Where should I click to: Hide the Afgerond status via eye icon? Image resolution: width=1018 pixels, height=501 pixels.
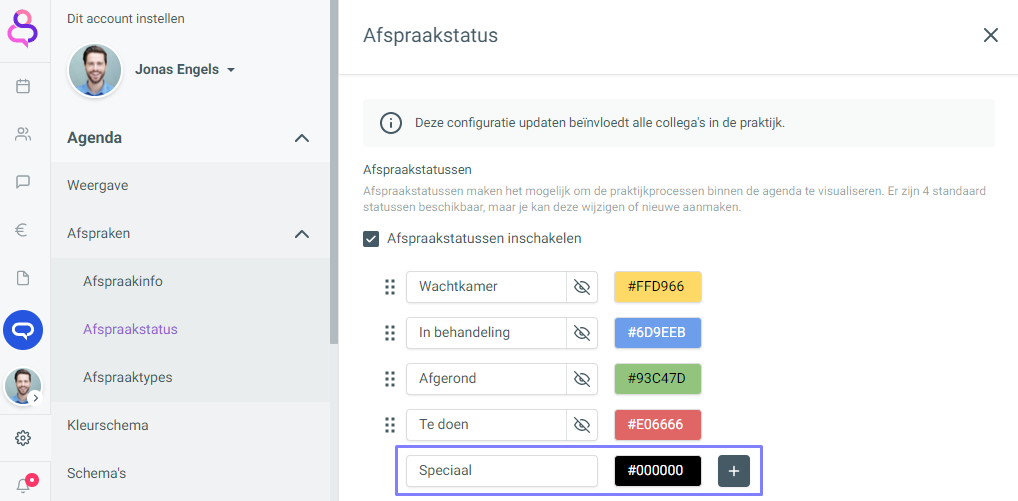point(582,379)
